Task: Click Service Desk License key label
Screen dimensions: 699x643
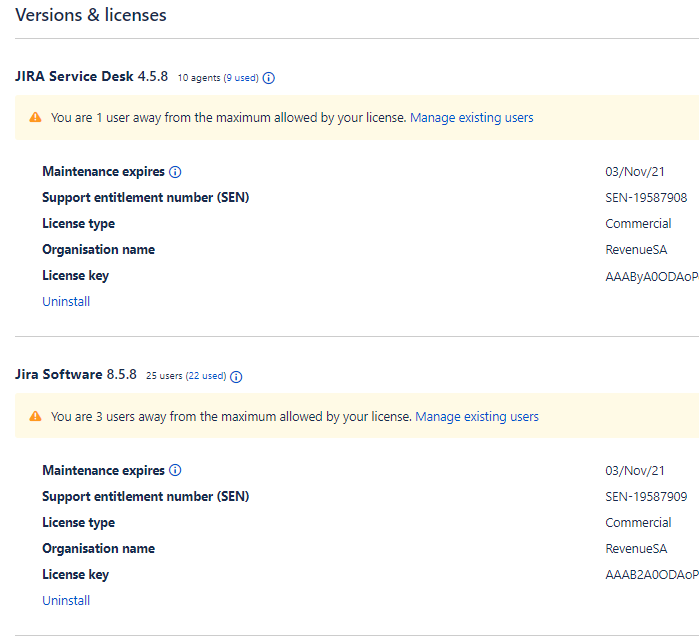Action: pos(75,276)
